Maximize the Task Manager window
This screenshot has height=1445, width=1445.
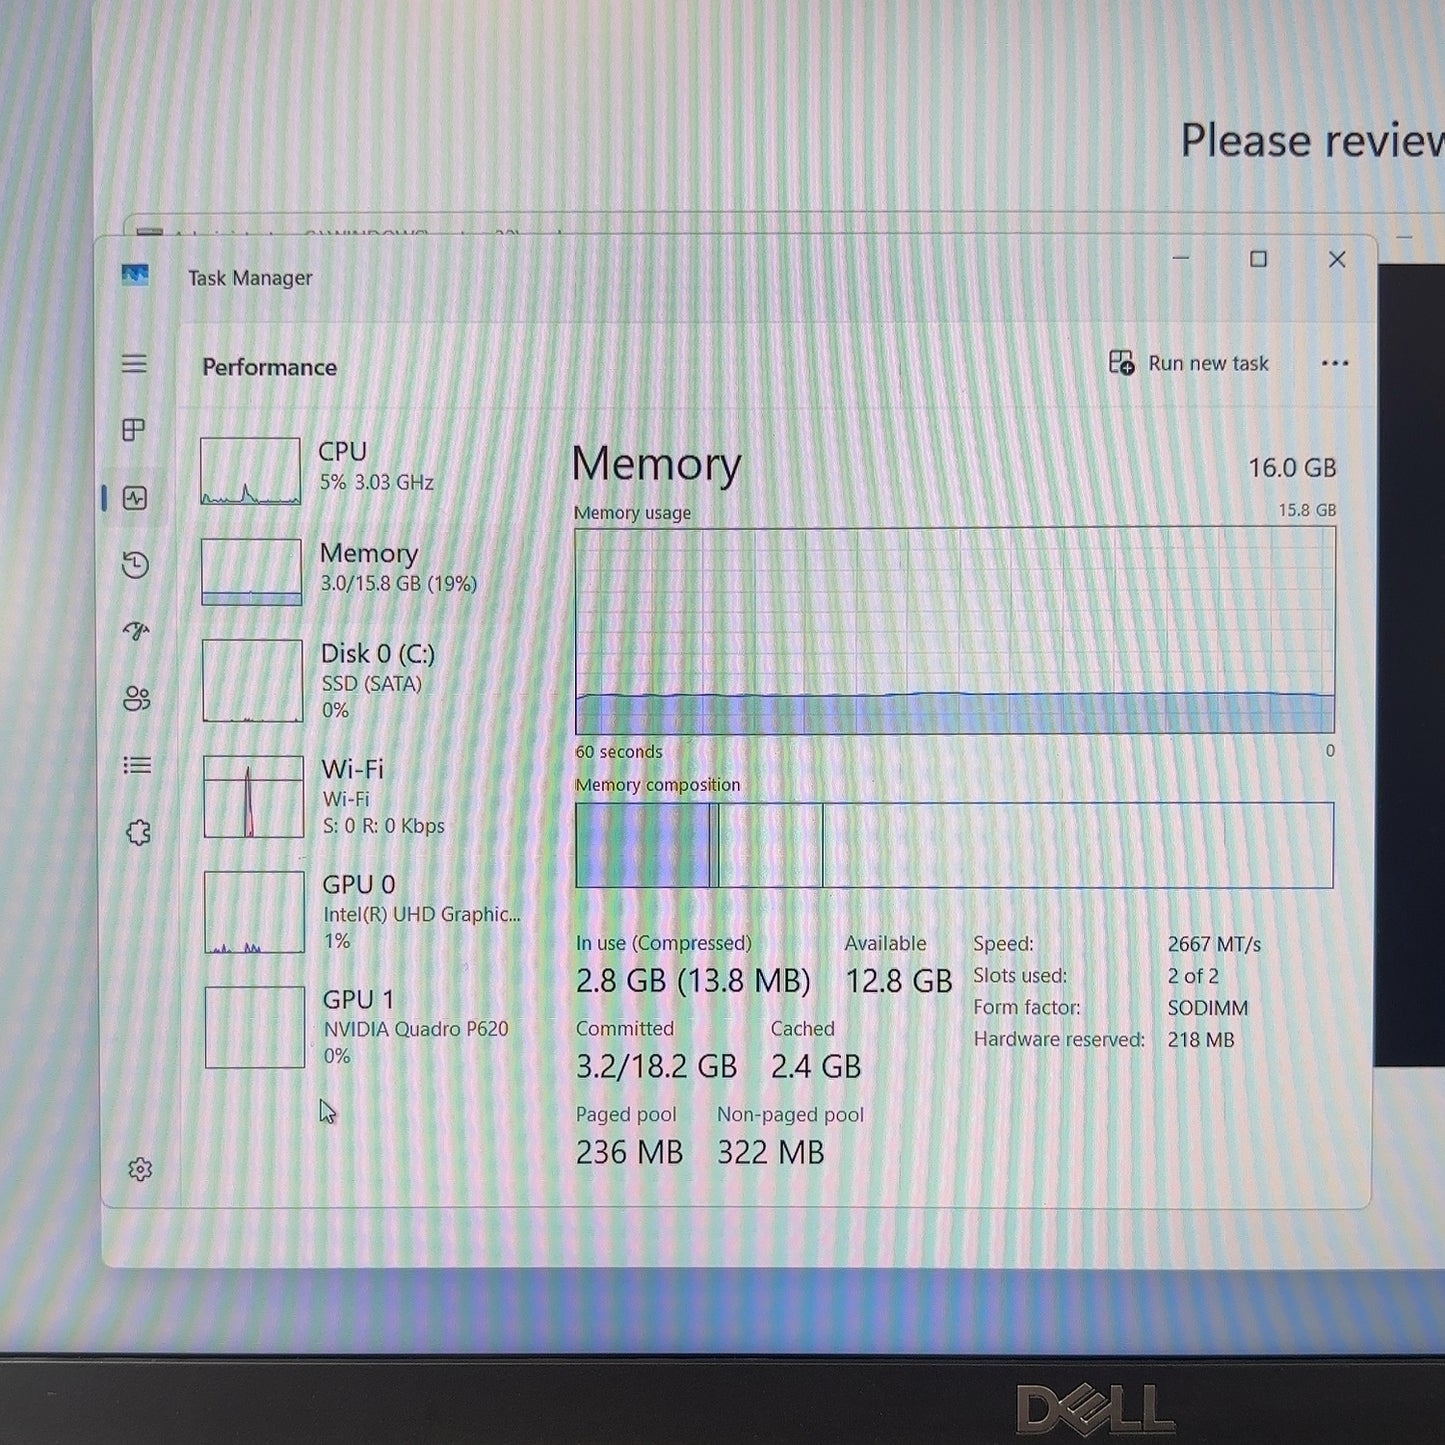1258,259
